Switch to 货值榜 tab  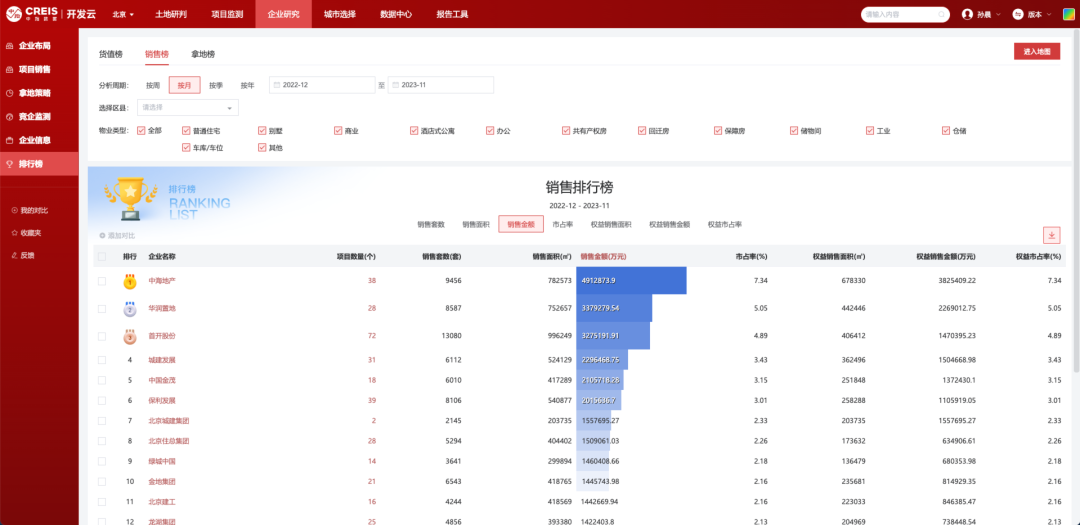110,54
